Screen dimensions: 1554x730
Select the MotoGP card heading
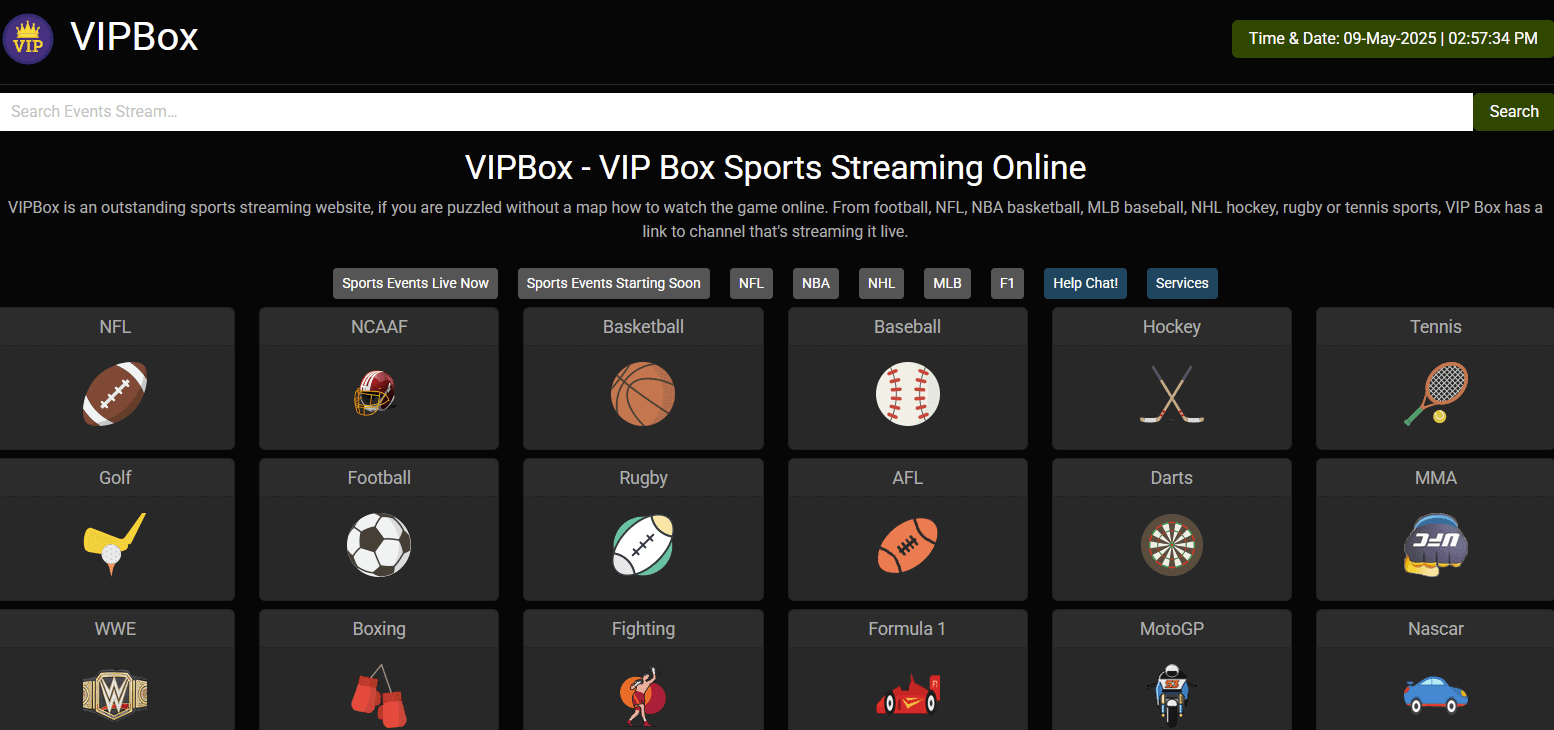click(x=1172, y=629)
